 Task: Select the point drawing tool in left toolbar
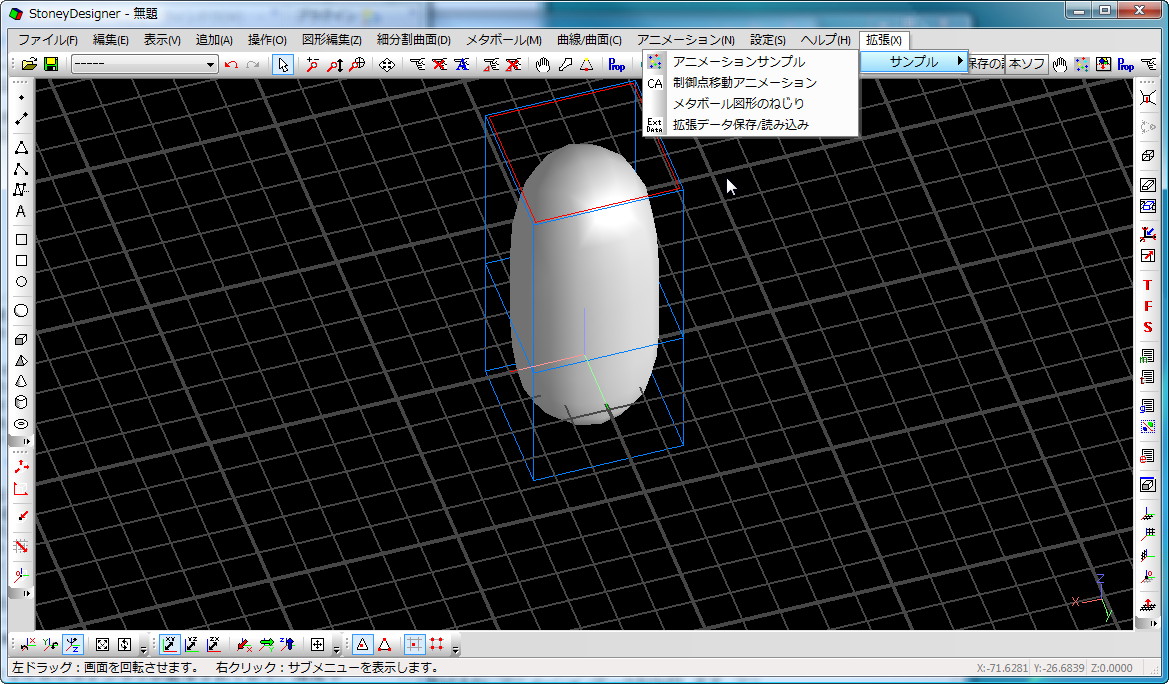click(21, 98)
